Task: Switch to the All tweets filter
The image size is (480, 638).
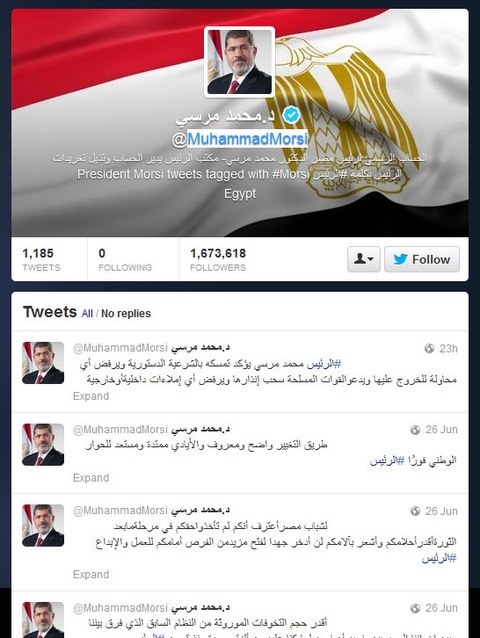Action: click(87, 314)
